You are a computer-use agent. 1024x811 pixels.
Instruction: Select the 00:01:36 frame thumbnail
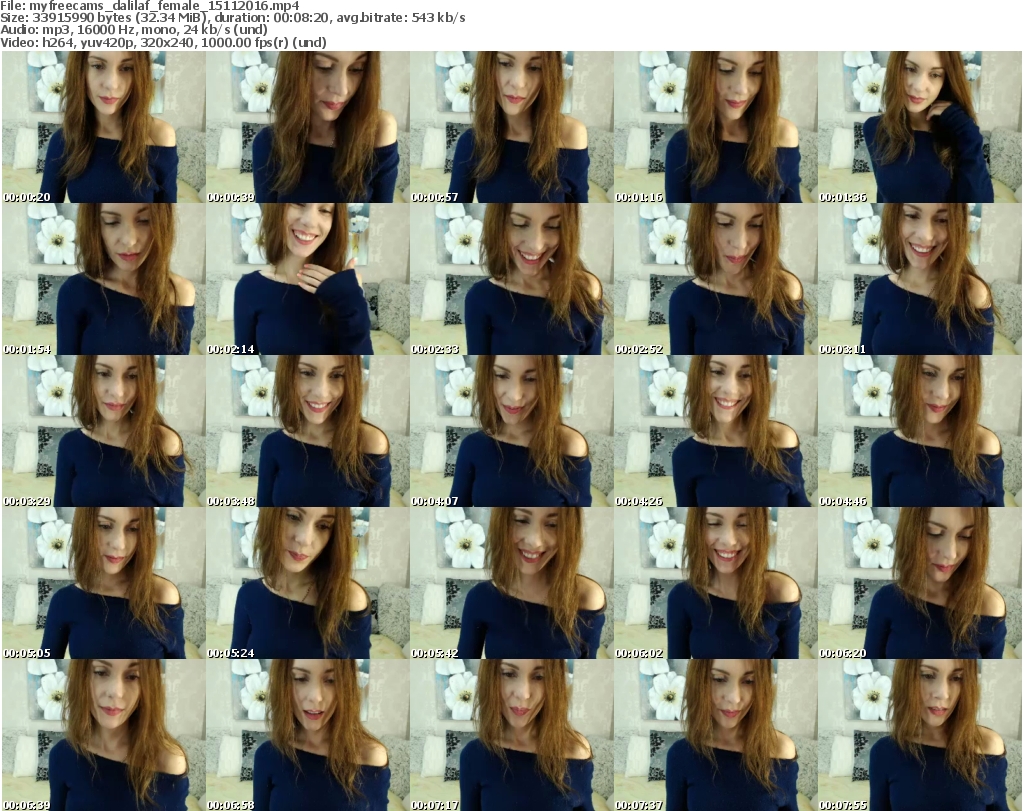click(x=919, y=127)
